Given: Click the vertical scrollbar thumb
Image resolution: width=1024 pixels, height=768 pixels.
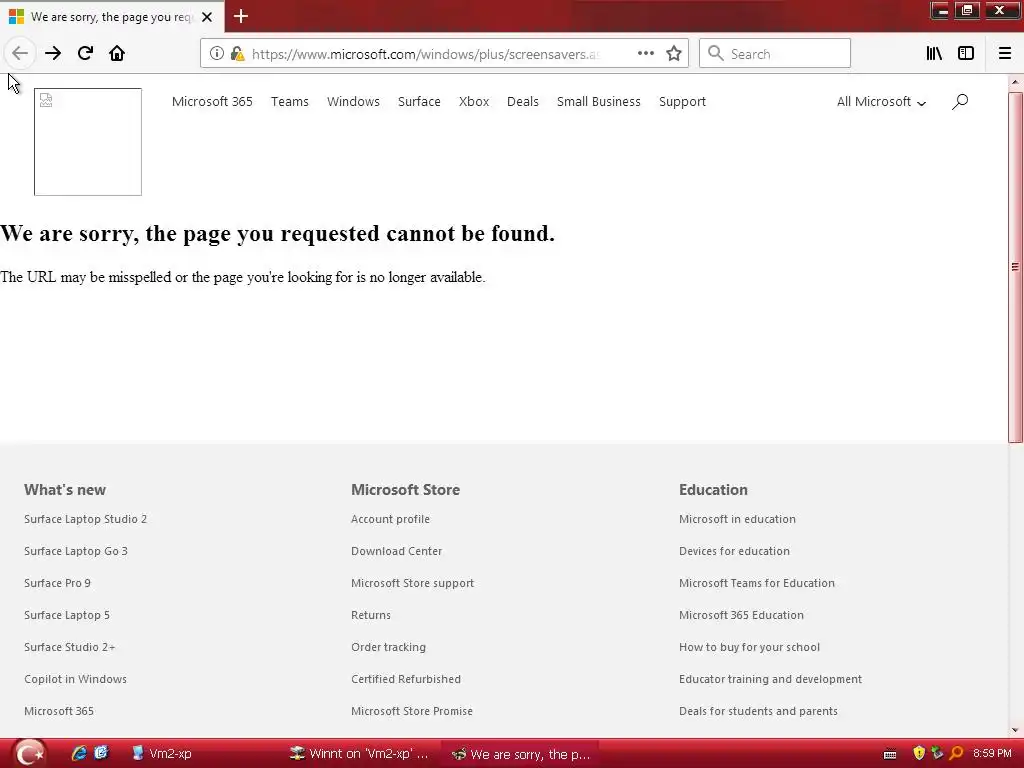Looking at the screenshot, I should [1016, 267].
